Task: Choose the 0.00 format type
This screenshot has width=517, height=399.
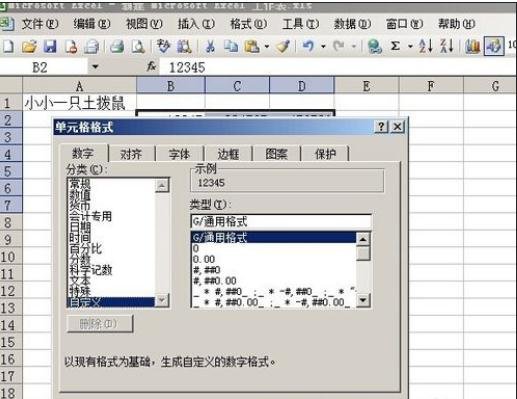Action: point(204,259)
